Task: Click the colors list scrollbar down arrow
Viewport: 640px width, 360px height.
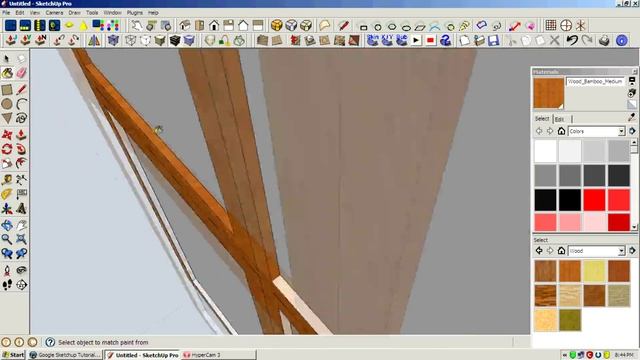Action: click(634, 227)
